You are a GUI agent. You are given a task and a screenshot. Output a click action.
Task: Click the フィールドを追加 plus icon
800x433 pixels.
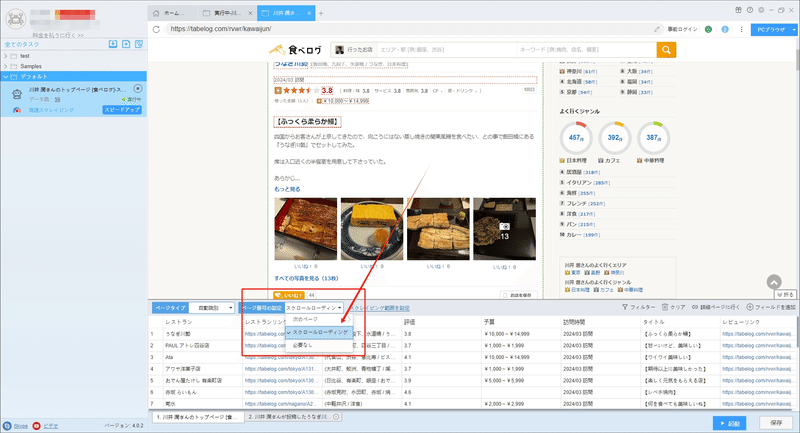point(749,307)
